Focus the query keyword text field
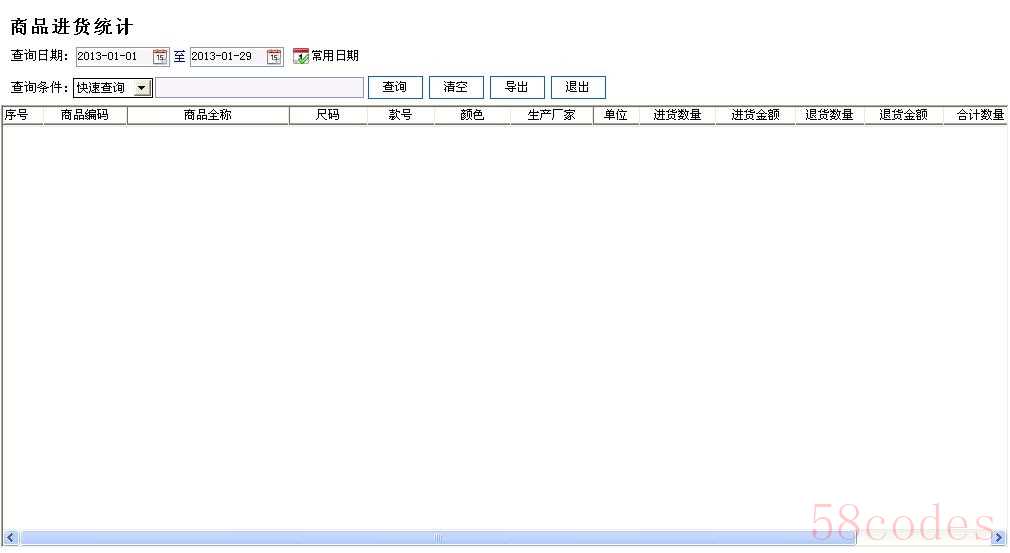This screenshot has width=1010, height=553. (x=259, y=88)
